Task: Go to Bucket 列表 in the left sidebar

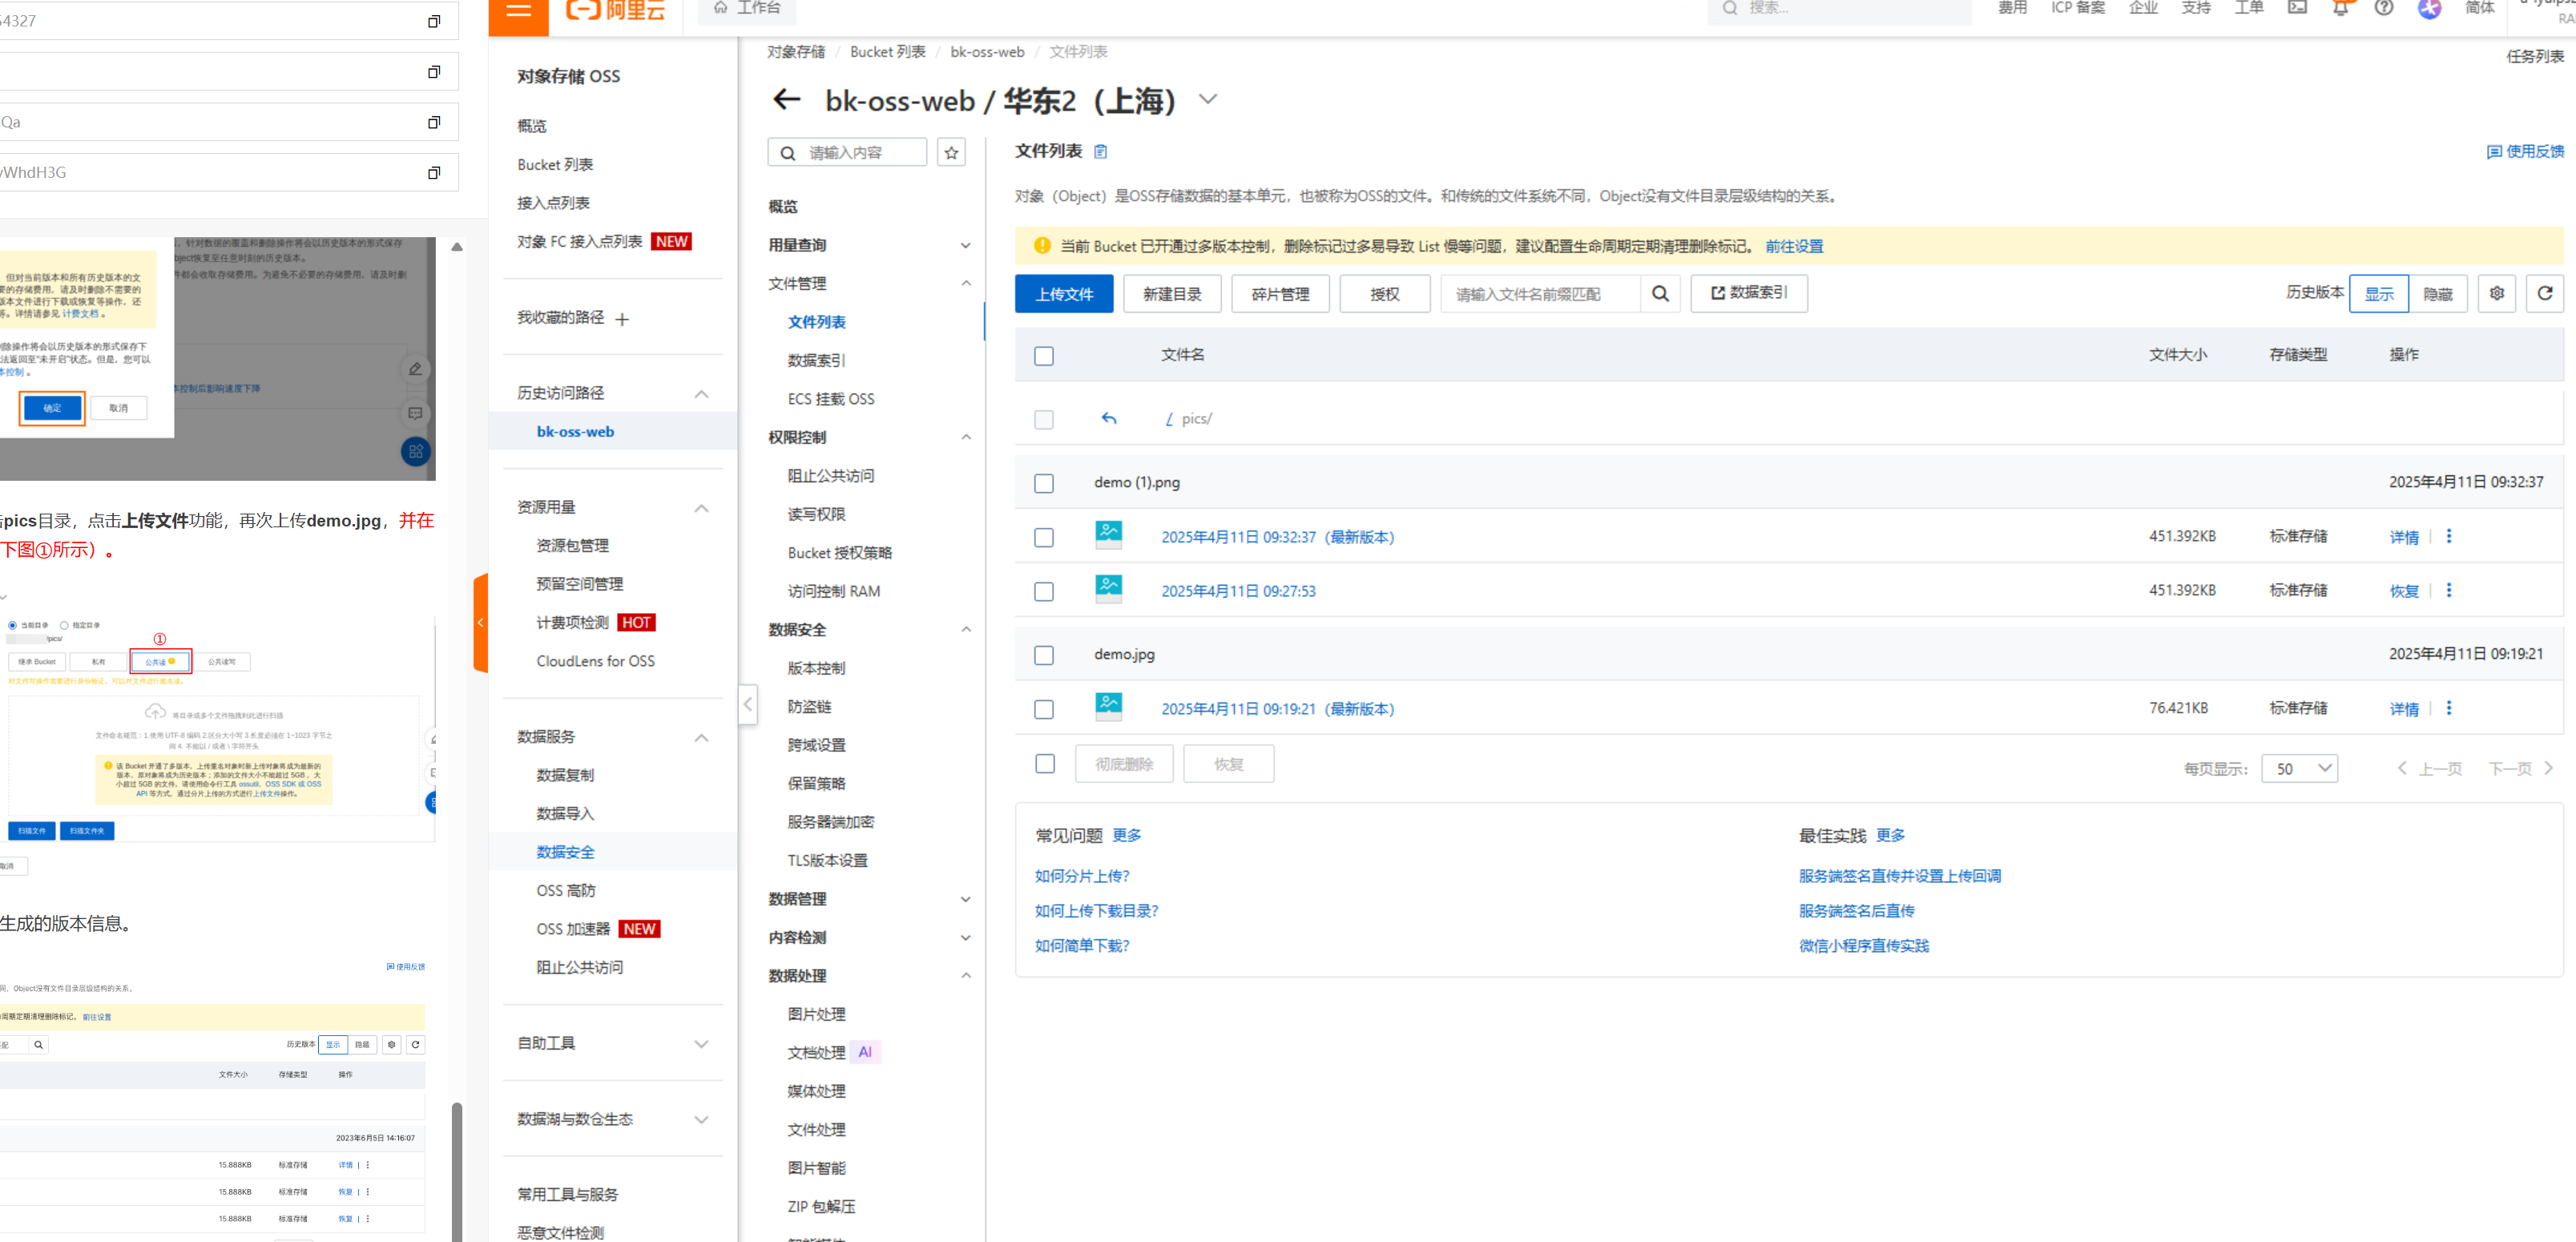Action: (555, 165)
